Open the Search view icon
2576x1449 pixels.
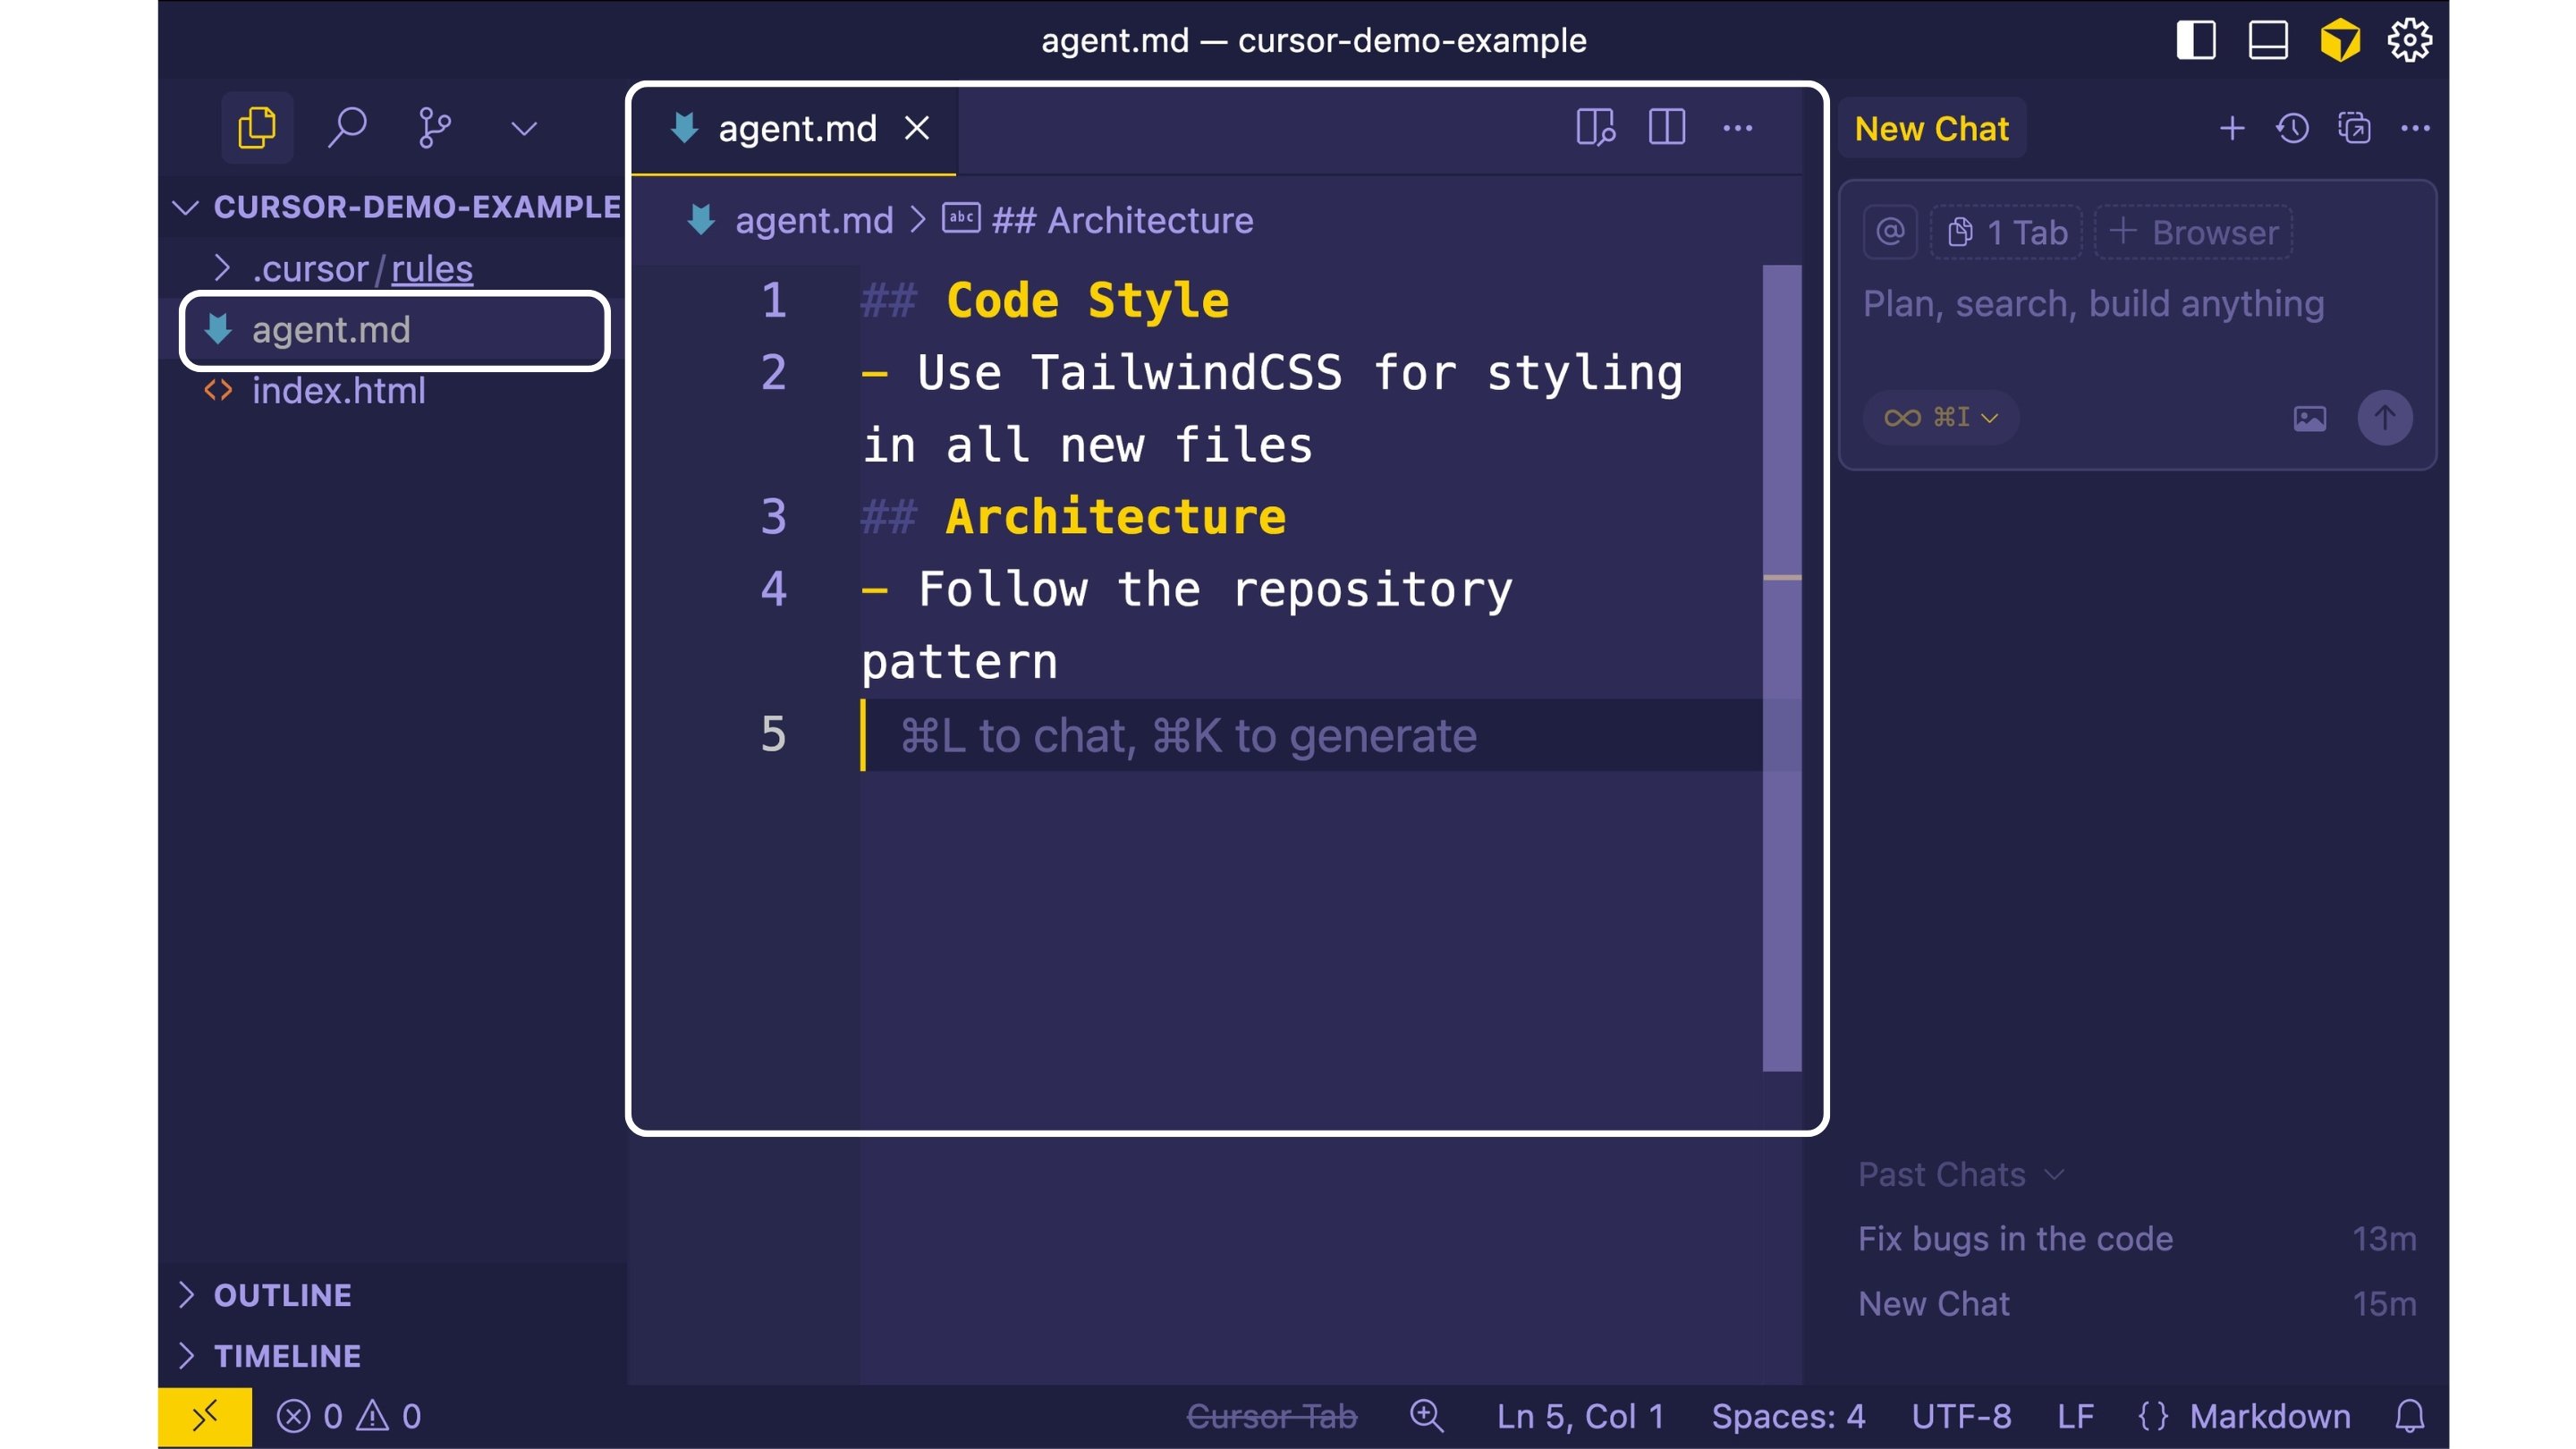tap(347, 128)
